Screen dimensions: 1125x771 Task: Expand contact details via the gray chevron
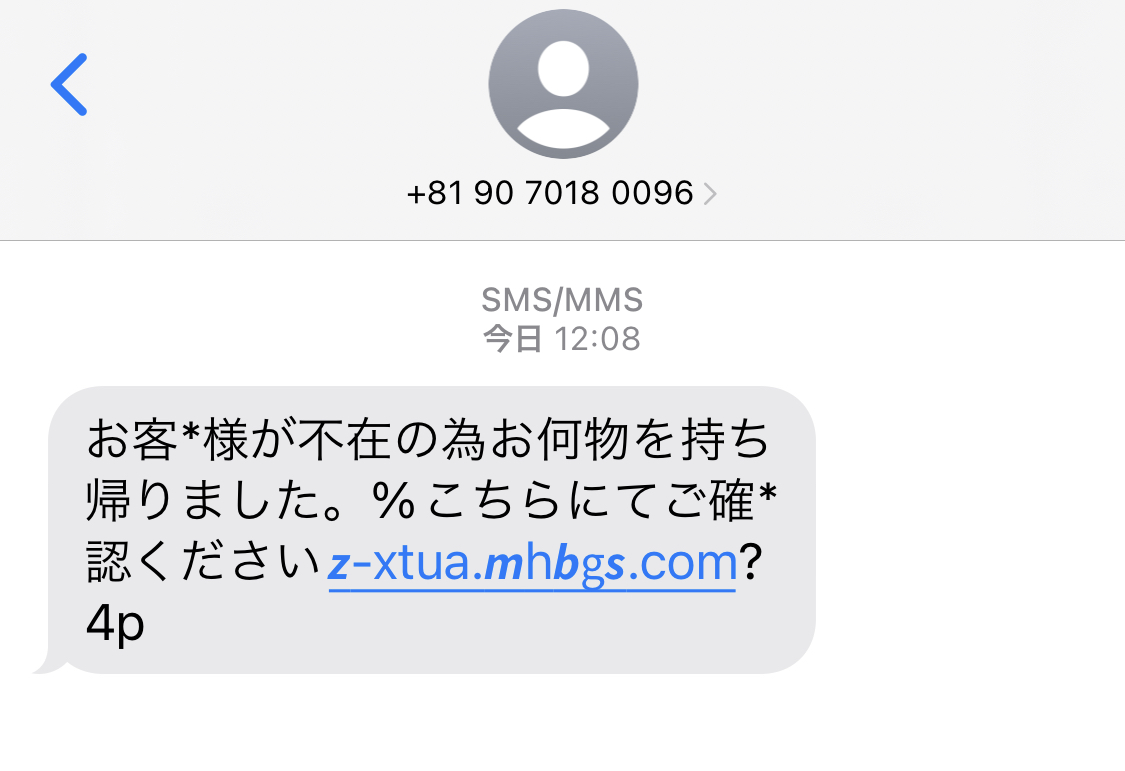click(710, 194)
